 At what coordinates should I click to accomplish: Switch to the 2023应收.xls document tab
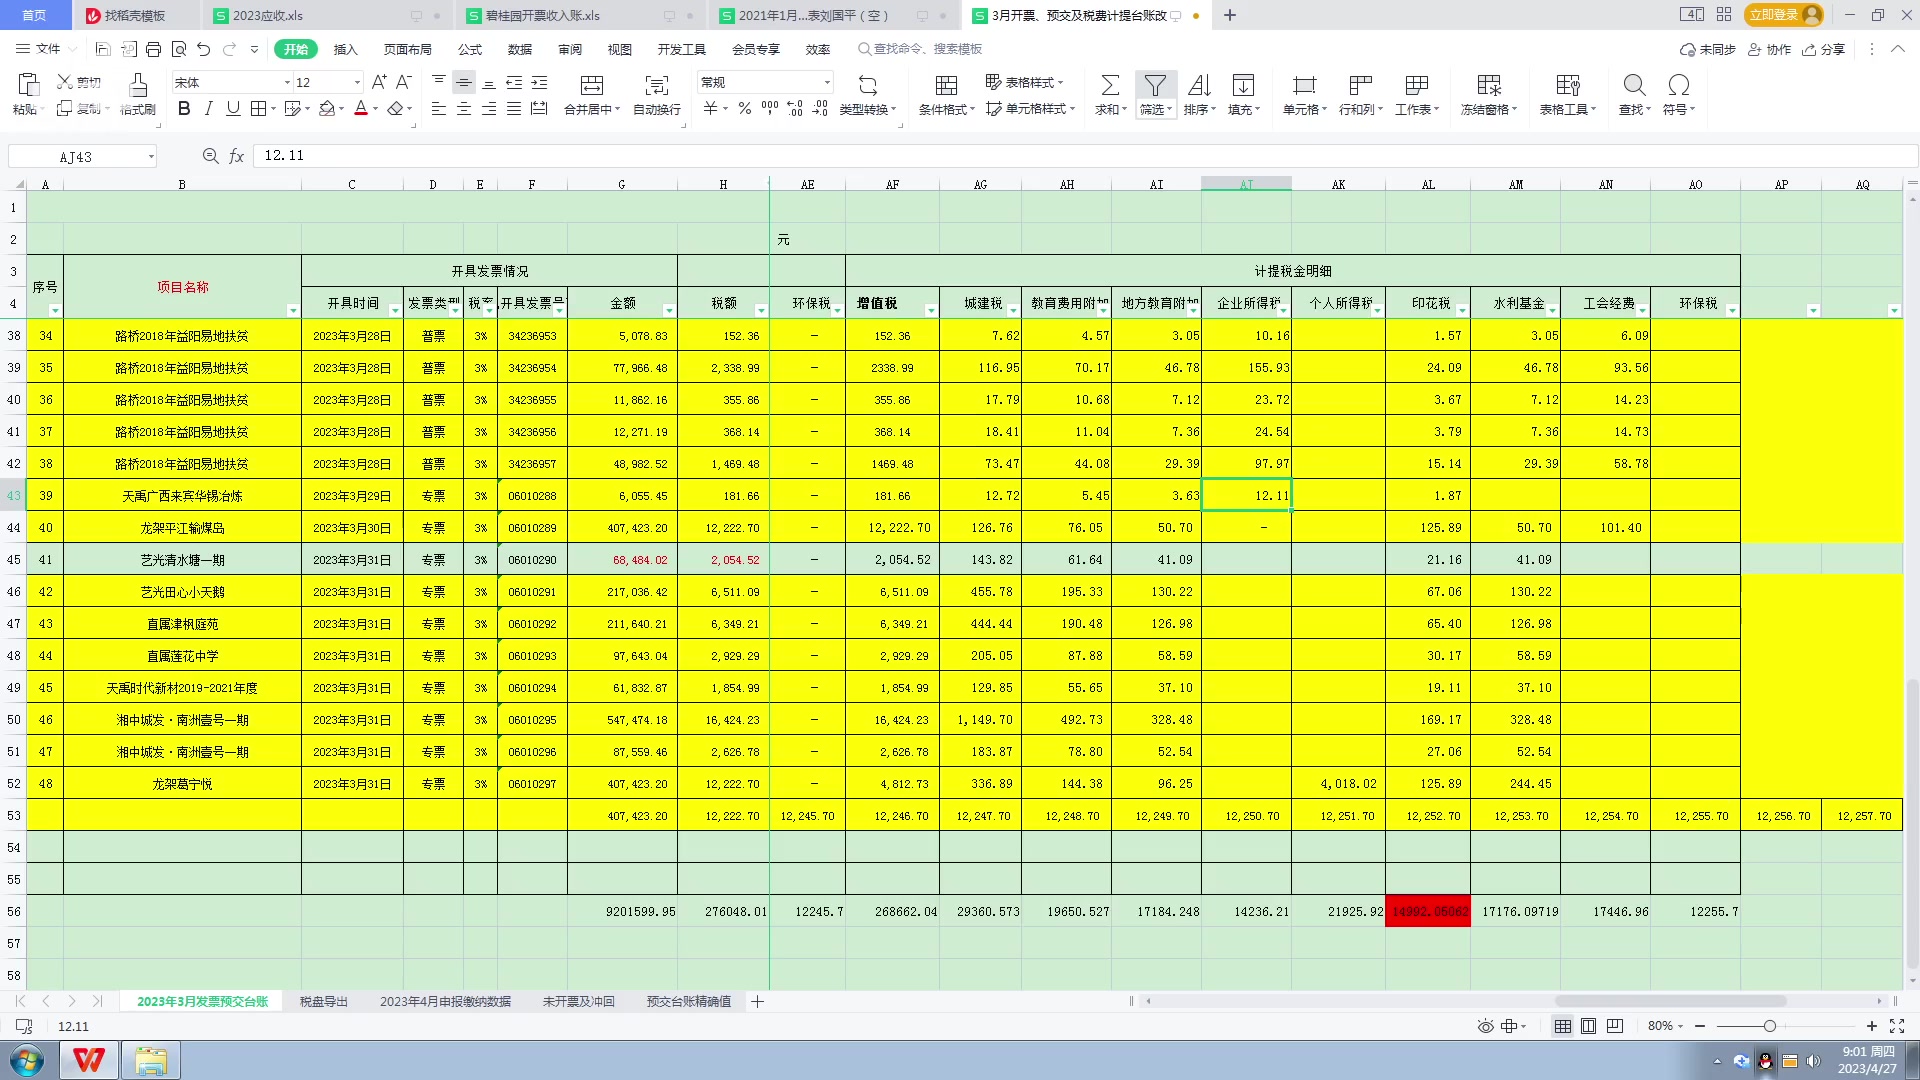268,15
